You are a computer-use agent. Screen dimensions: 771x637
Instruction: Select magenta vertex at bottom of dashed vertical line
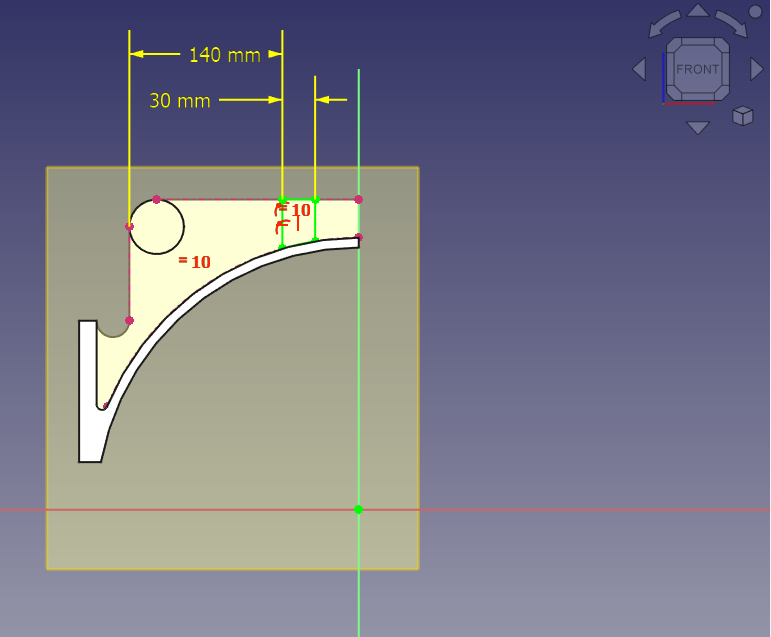129,321
